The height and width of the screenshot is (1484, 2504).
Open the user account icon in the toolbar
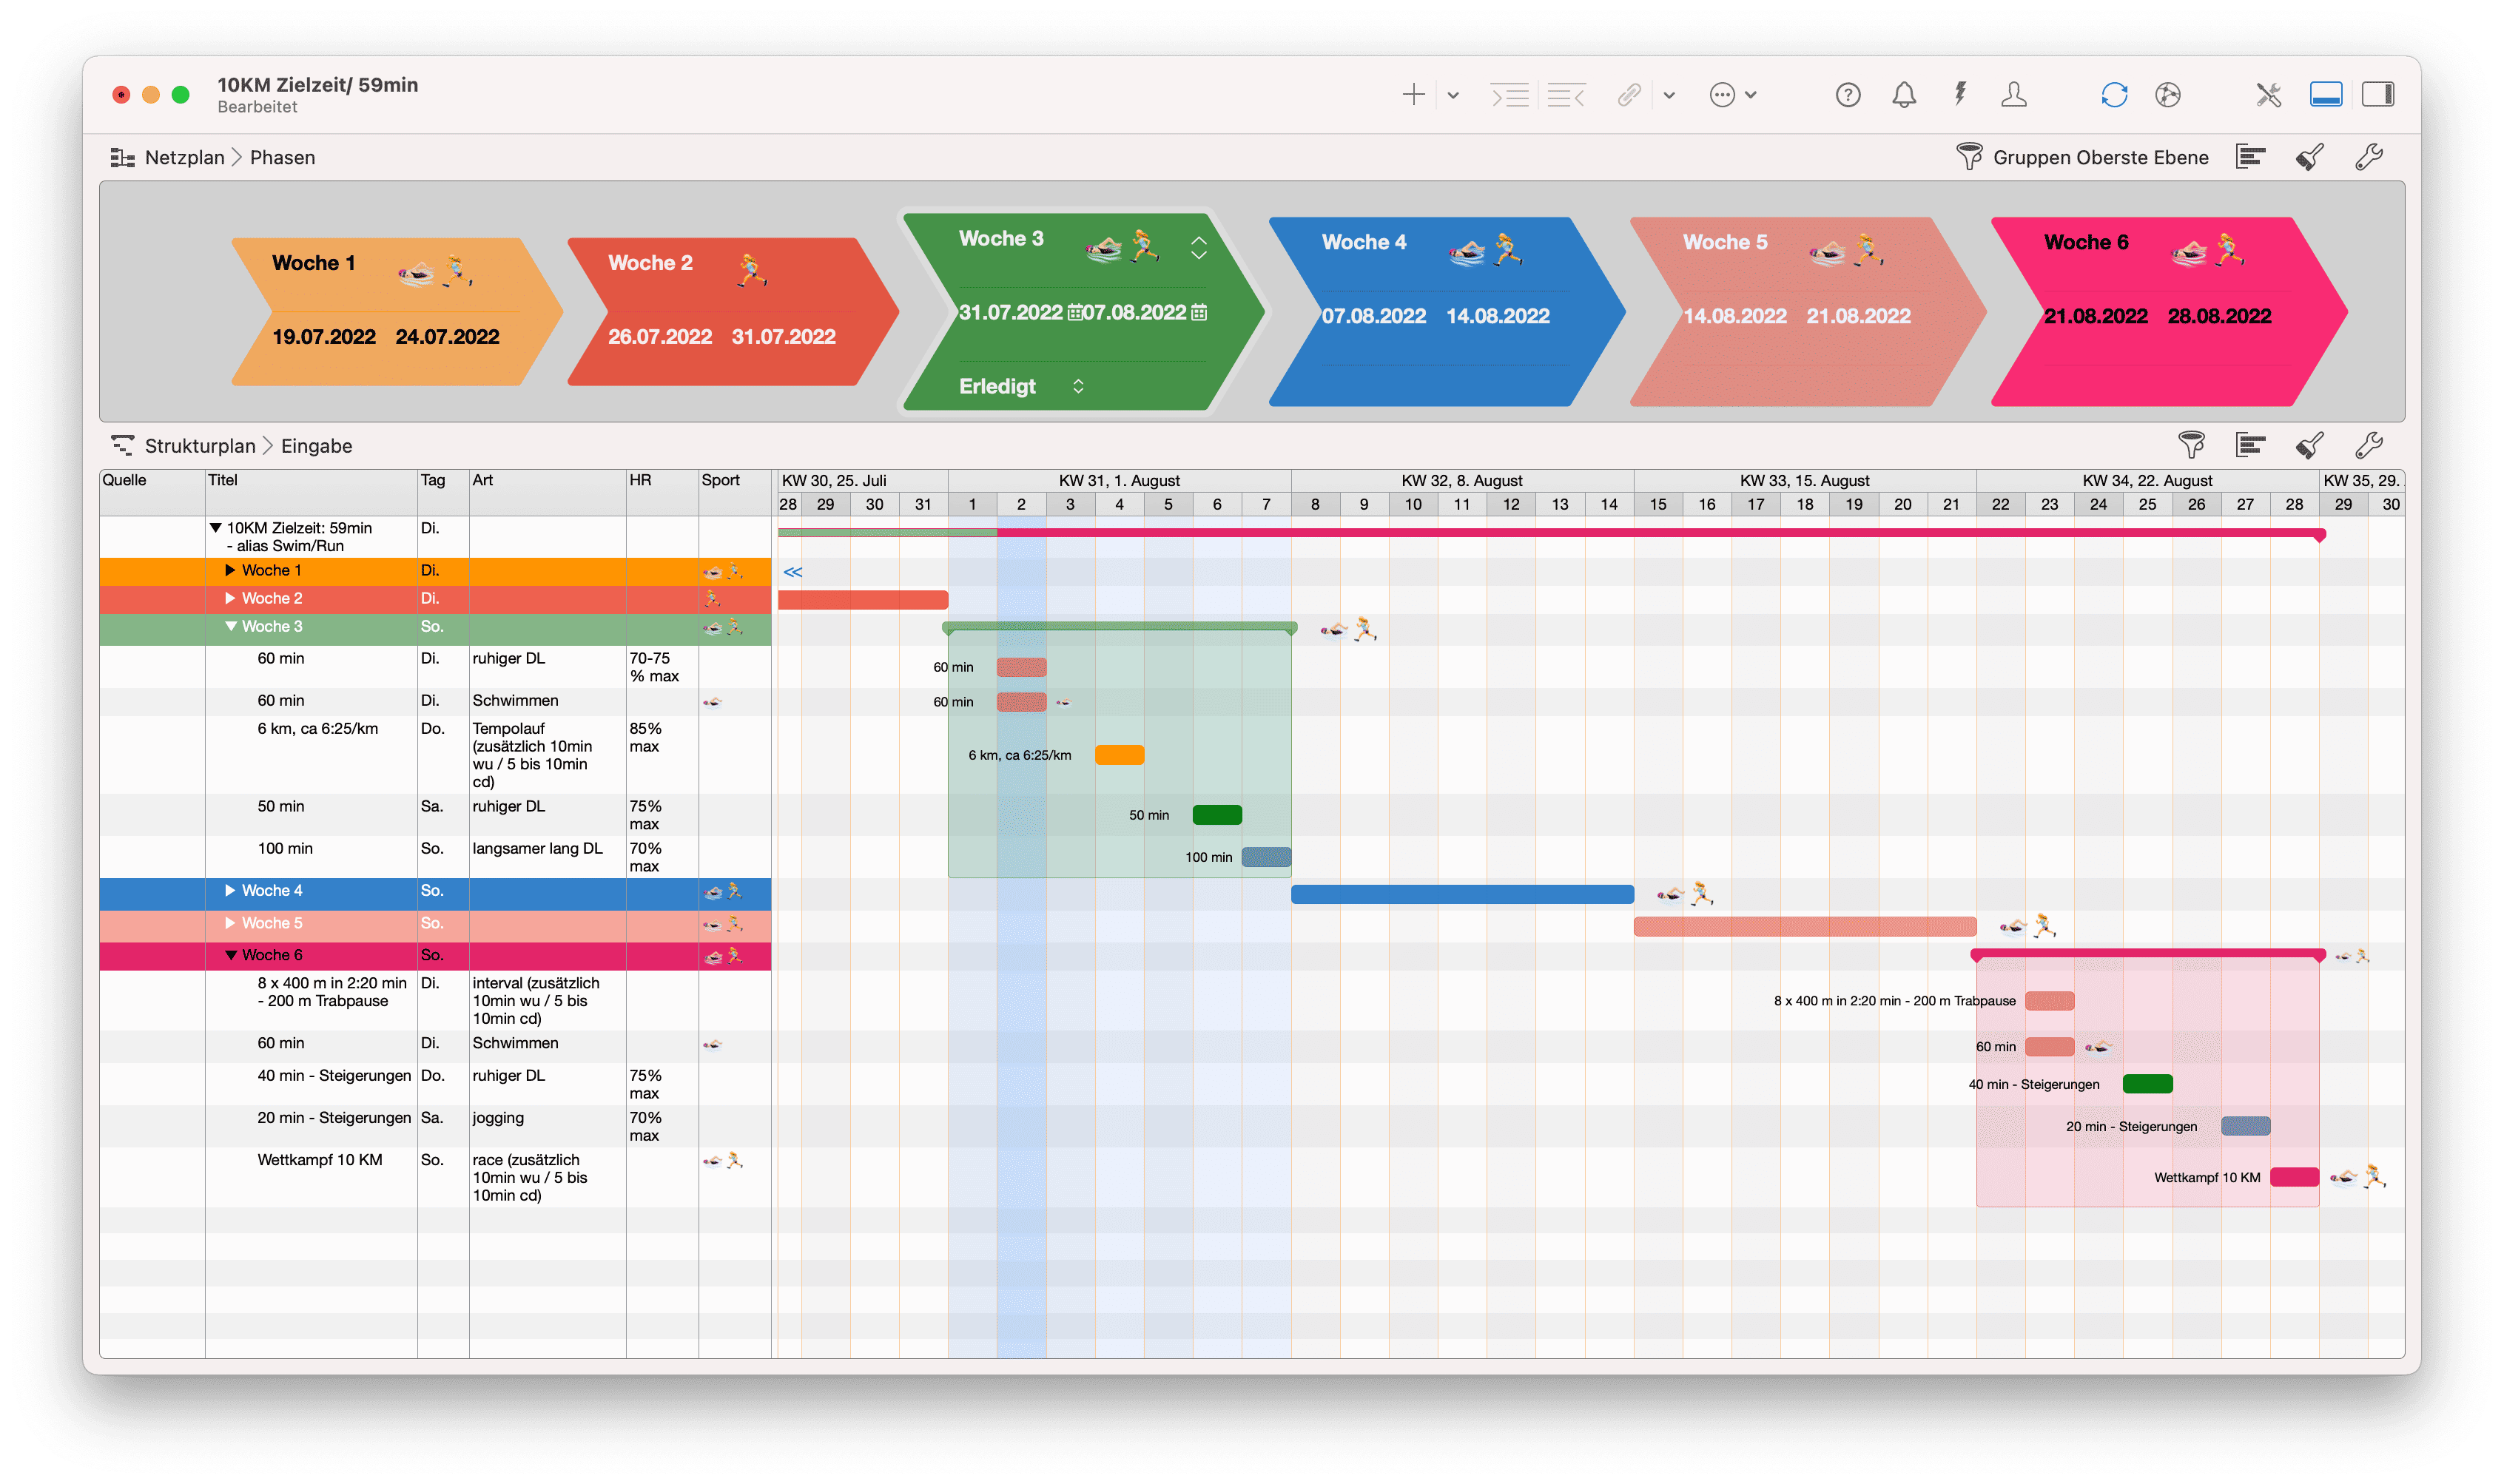coord(2014,94)
